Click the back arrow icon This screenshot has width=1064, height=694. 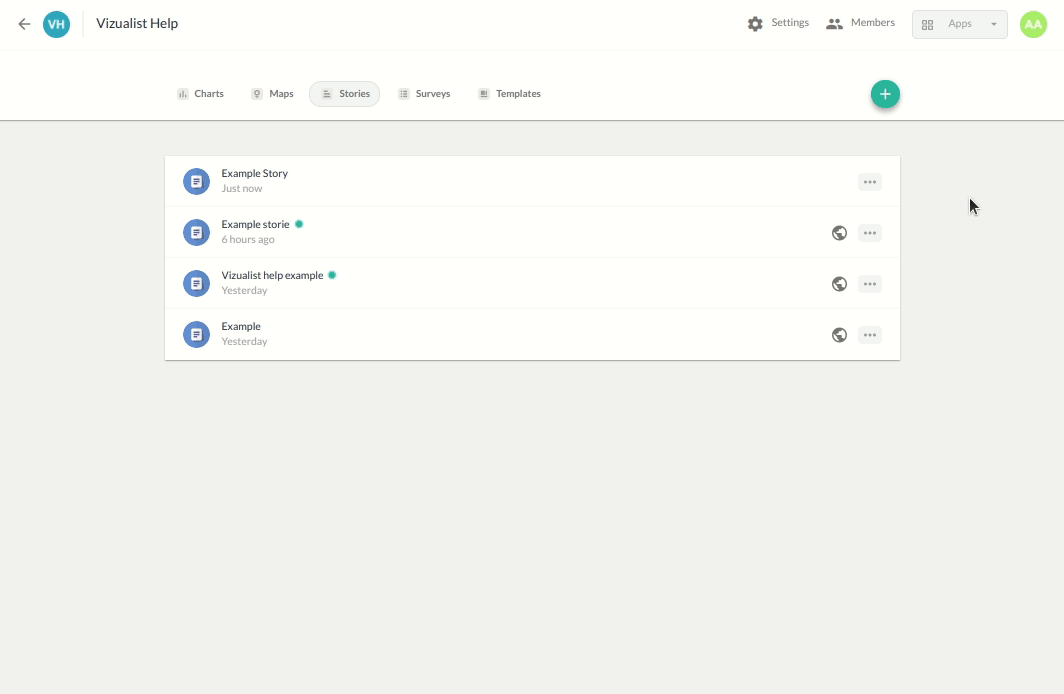(x=24, y=24)
